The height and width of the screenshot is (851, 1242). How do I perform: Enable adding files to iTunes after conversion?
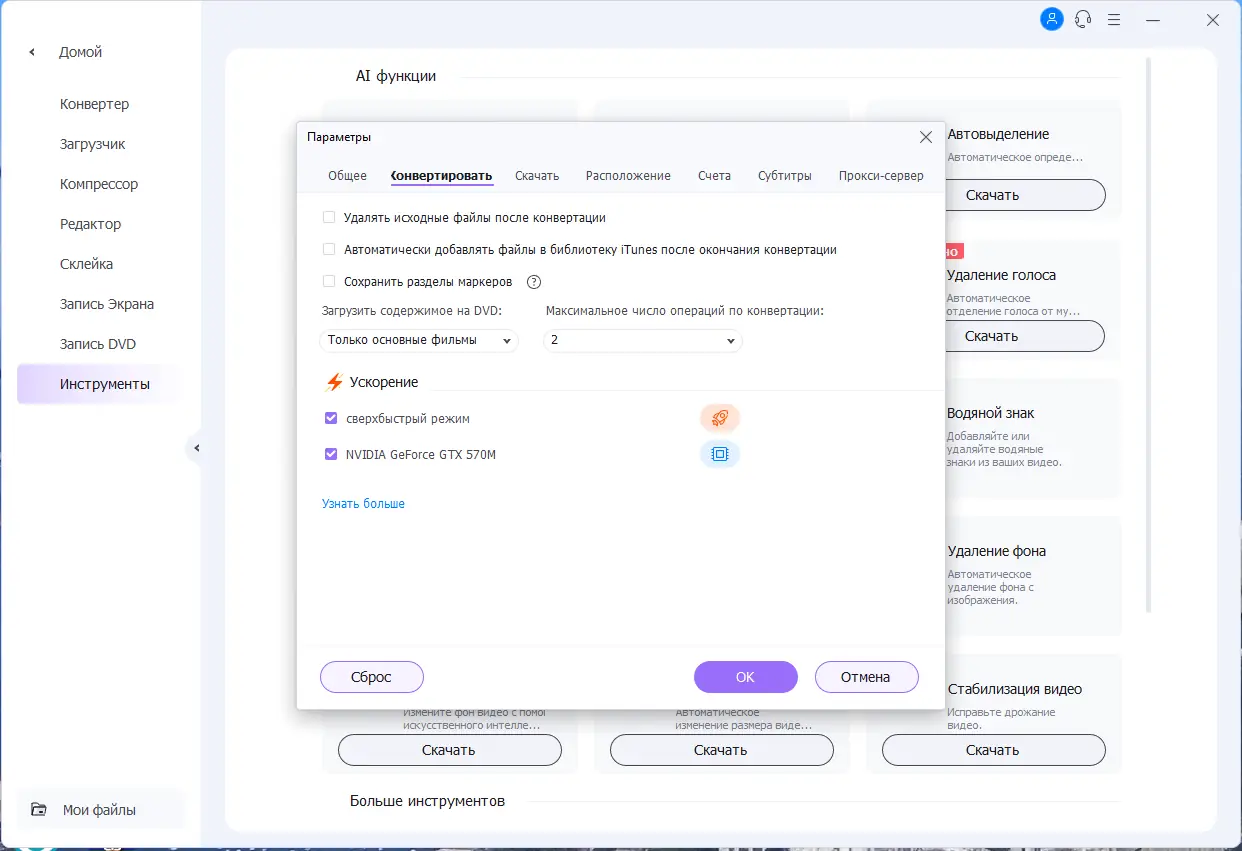coord(329,248)
